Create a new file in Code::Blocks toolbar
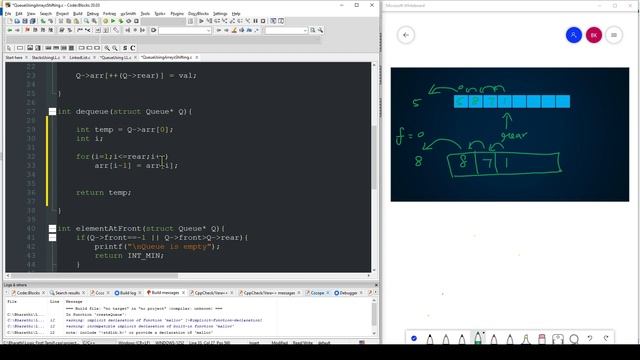640x360 pixels. pos(9,21)
